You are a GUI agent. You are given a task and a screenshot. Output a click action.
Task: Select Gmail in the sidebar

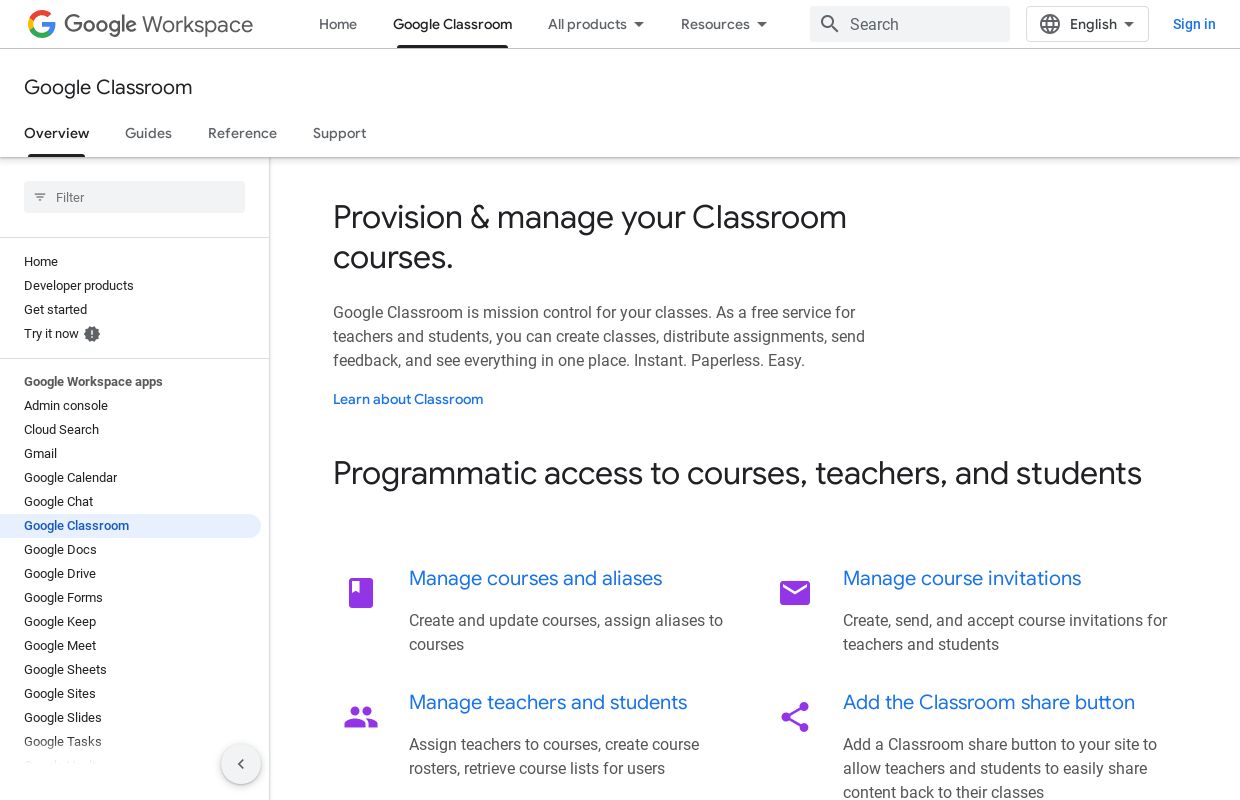pos(41,454)
